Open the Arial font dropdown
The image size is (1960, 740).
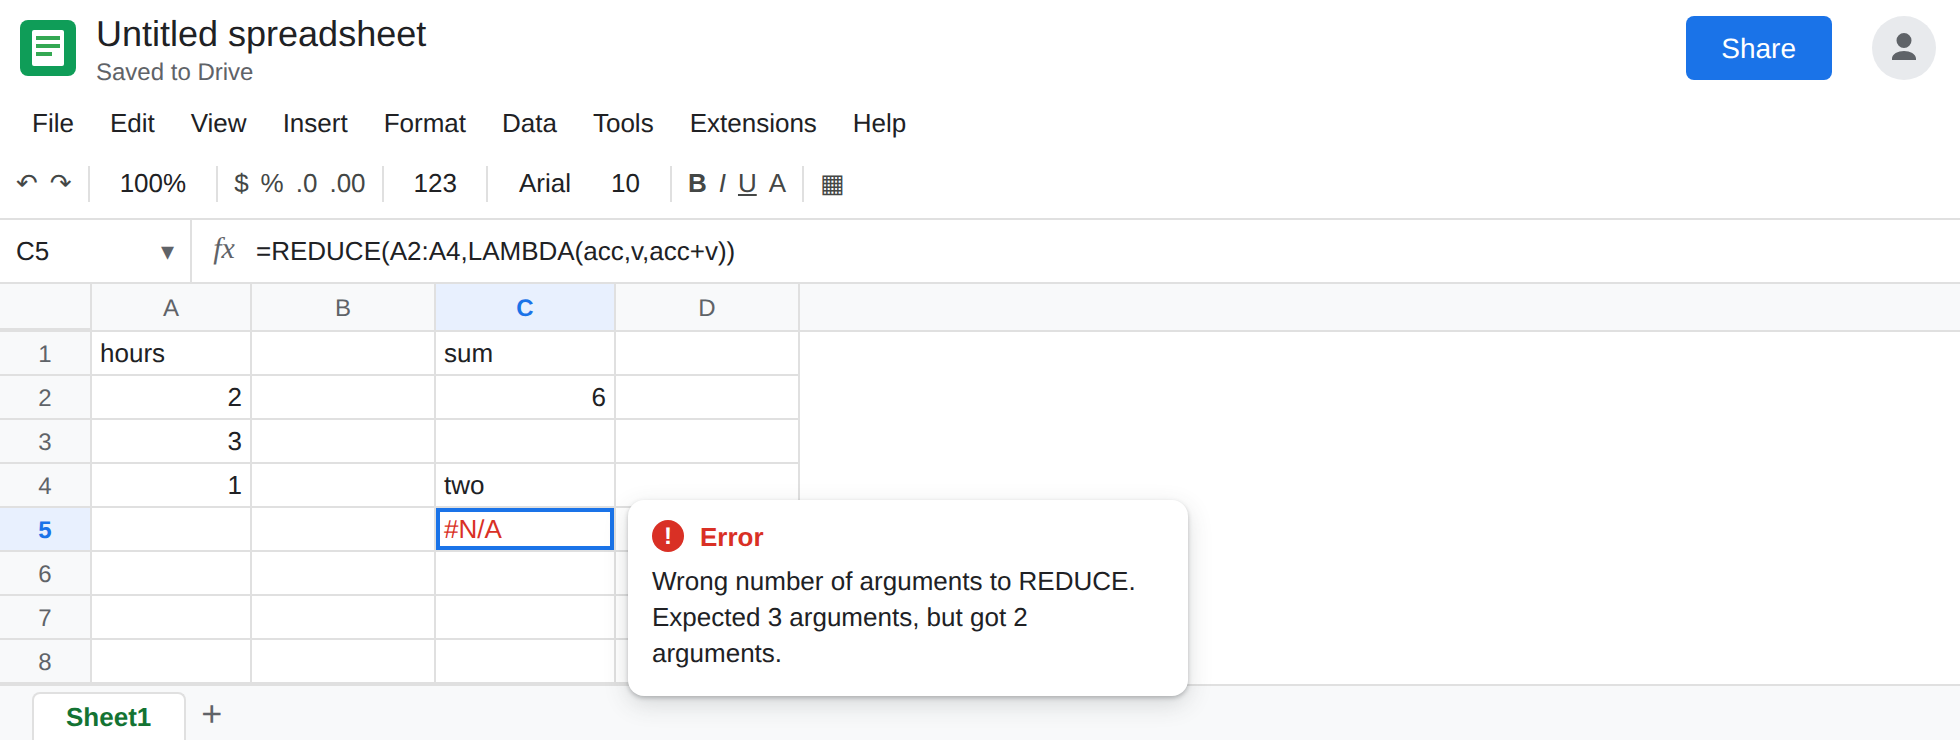(x=544, y=183)
